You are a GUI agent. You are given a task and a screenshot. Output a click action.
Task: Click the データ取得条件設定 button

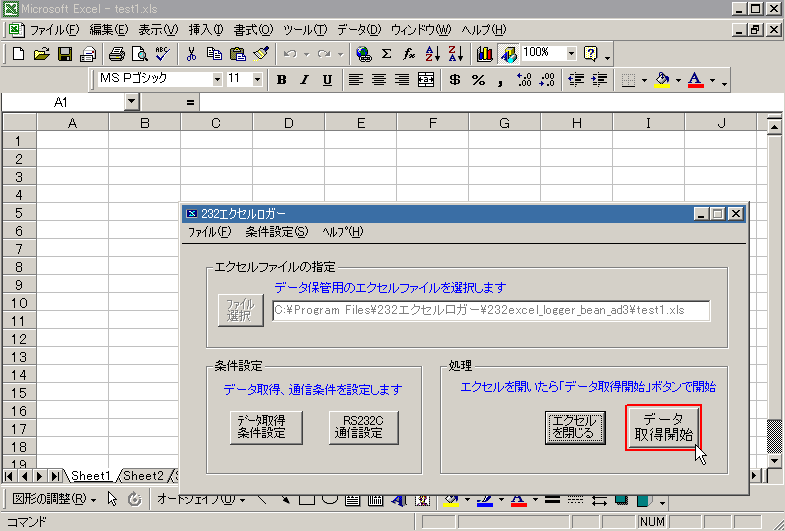(266, 427)
